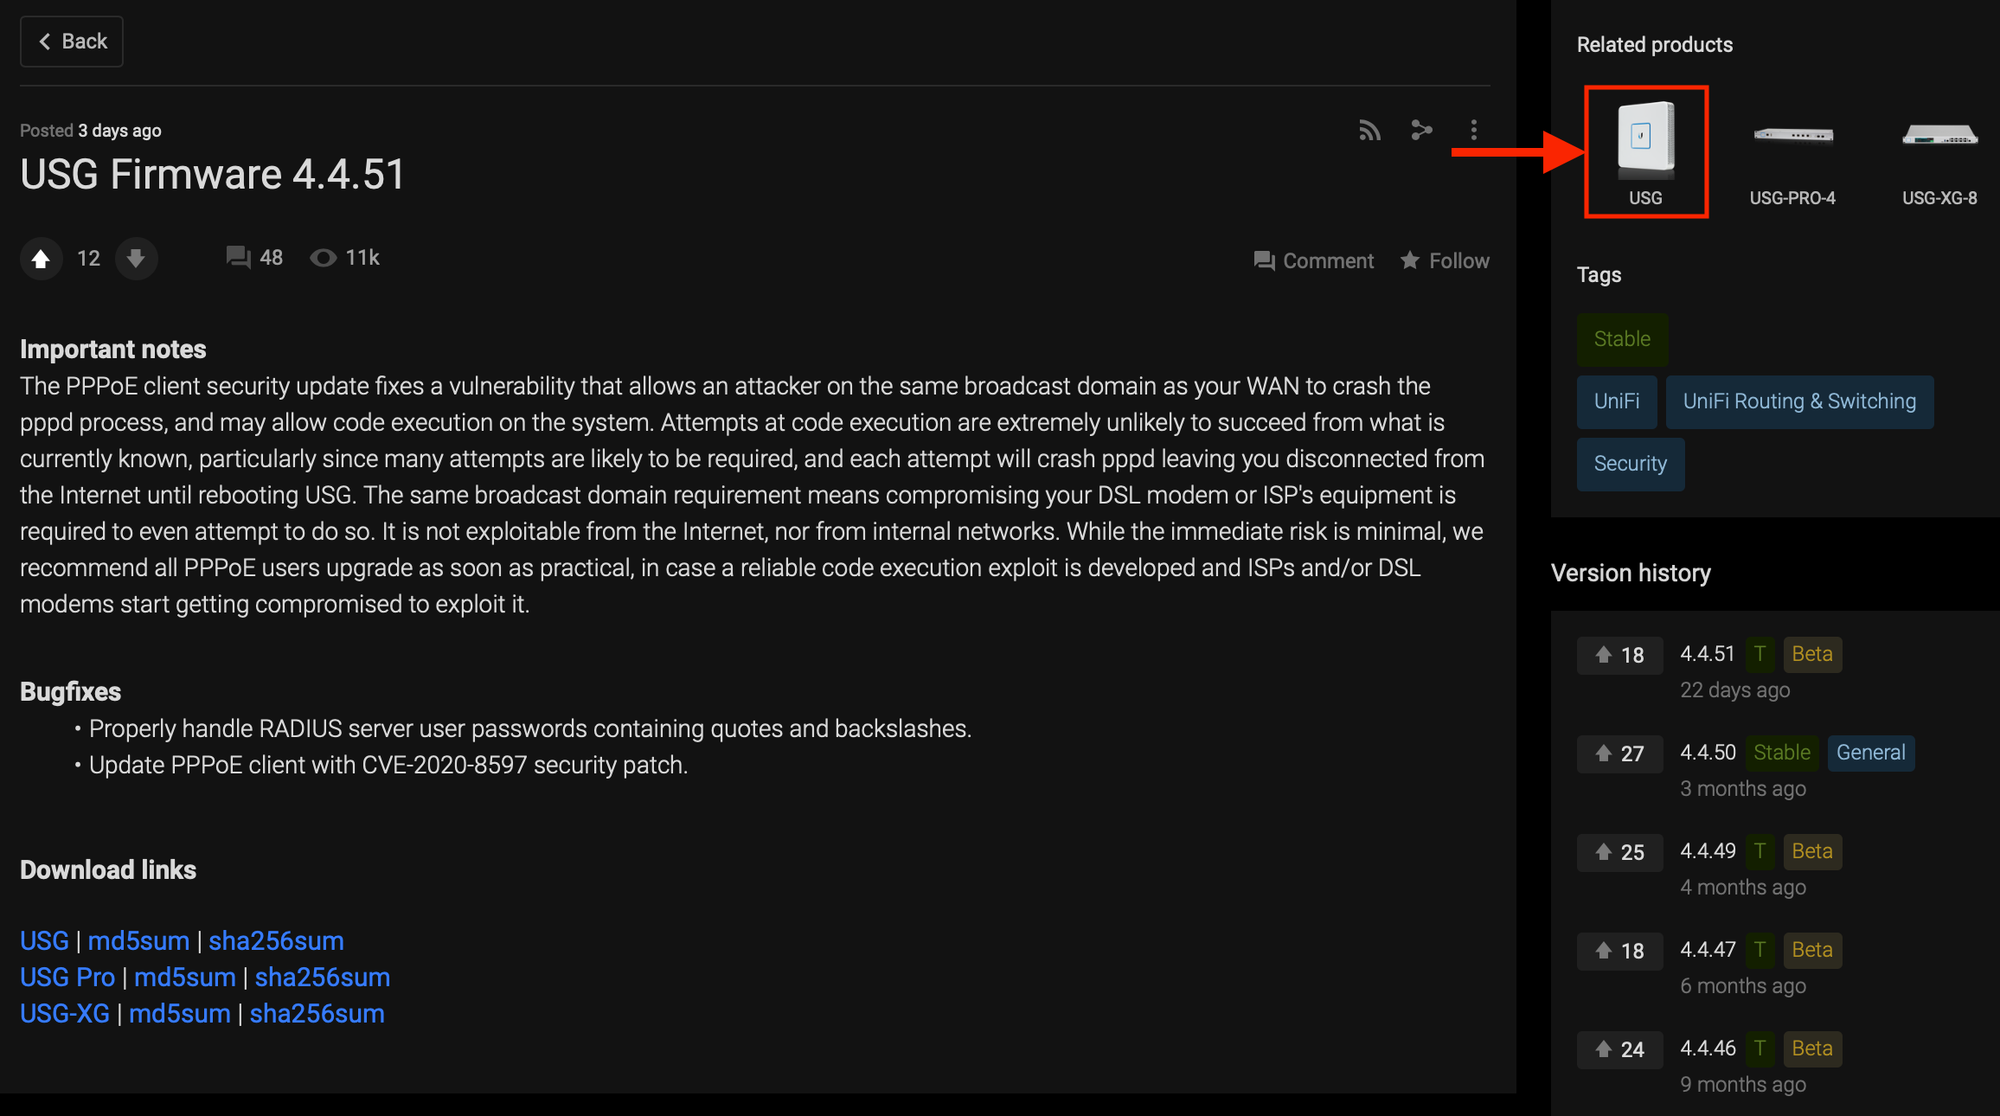Open the USG-XG-8 related product
The width and height of the screenshot is (2000, 1116).
[x=1939, y=152]
